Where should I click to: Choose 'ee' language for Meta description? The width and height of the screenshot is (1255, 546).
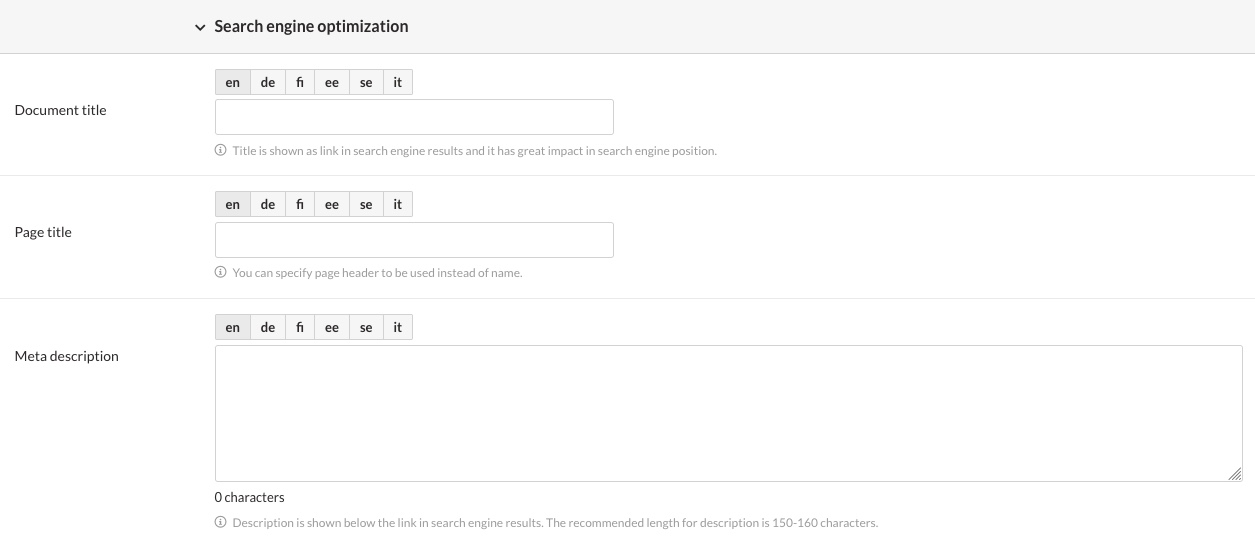coord(332,328)
